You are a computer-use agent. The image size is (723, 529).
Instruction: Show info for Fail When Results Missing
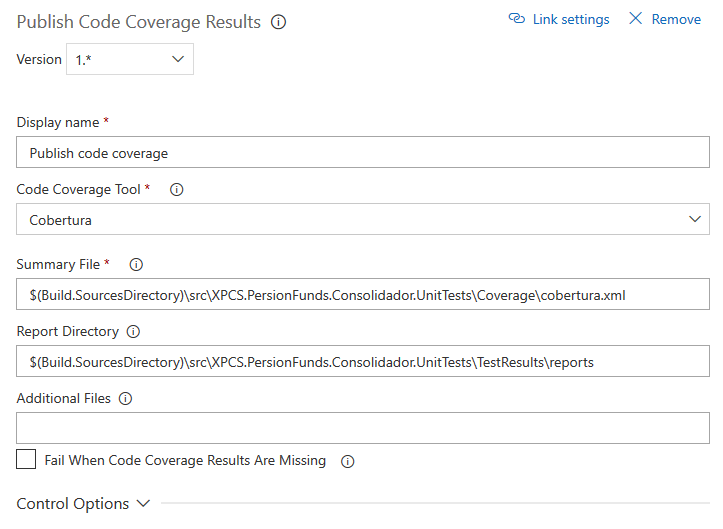pyautogui.click(x=348, y=461)
